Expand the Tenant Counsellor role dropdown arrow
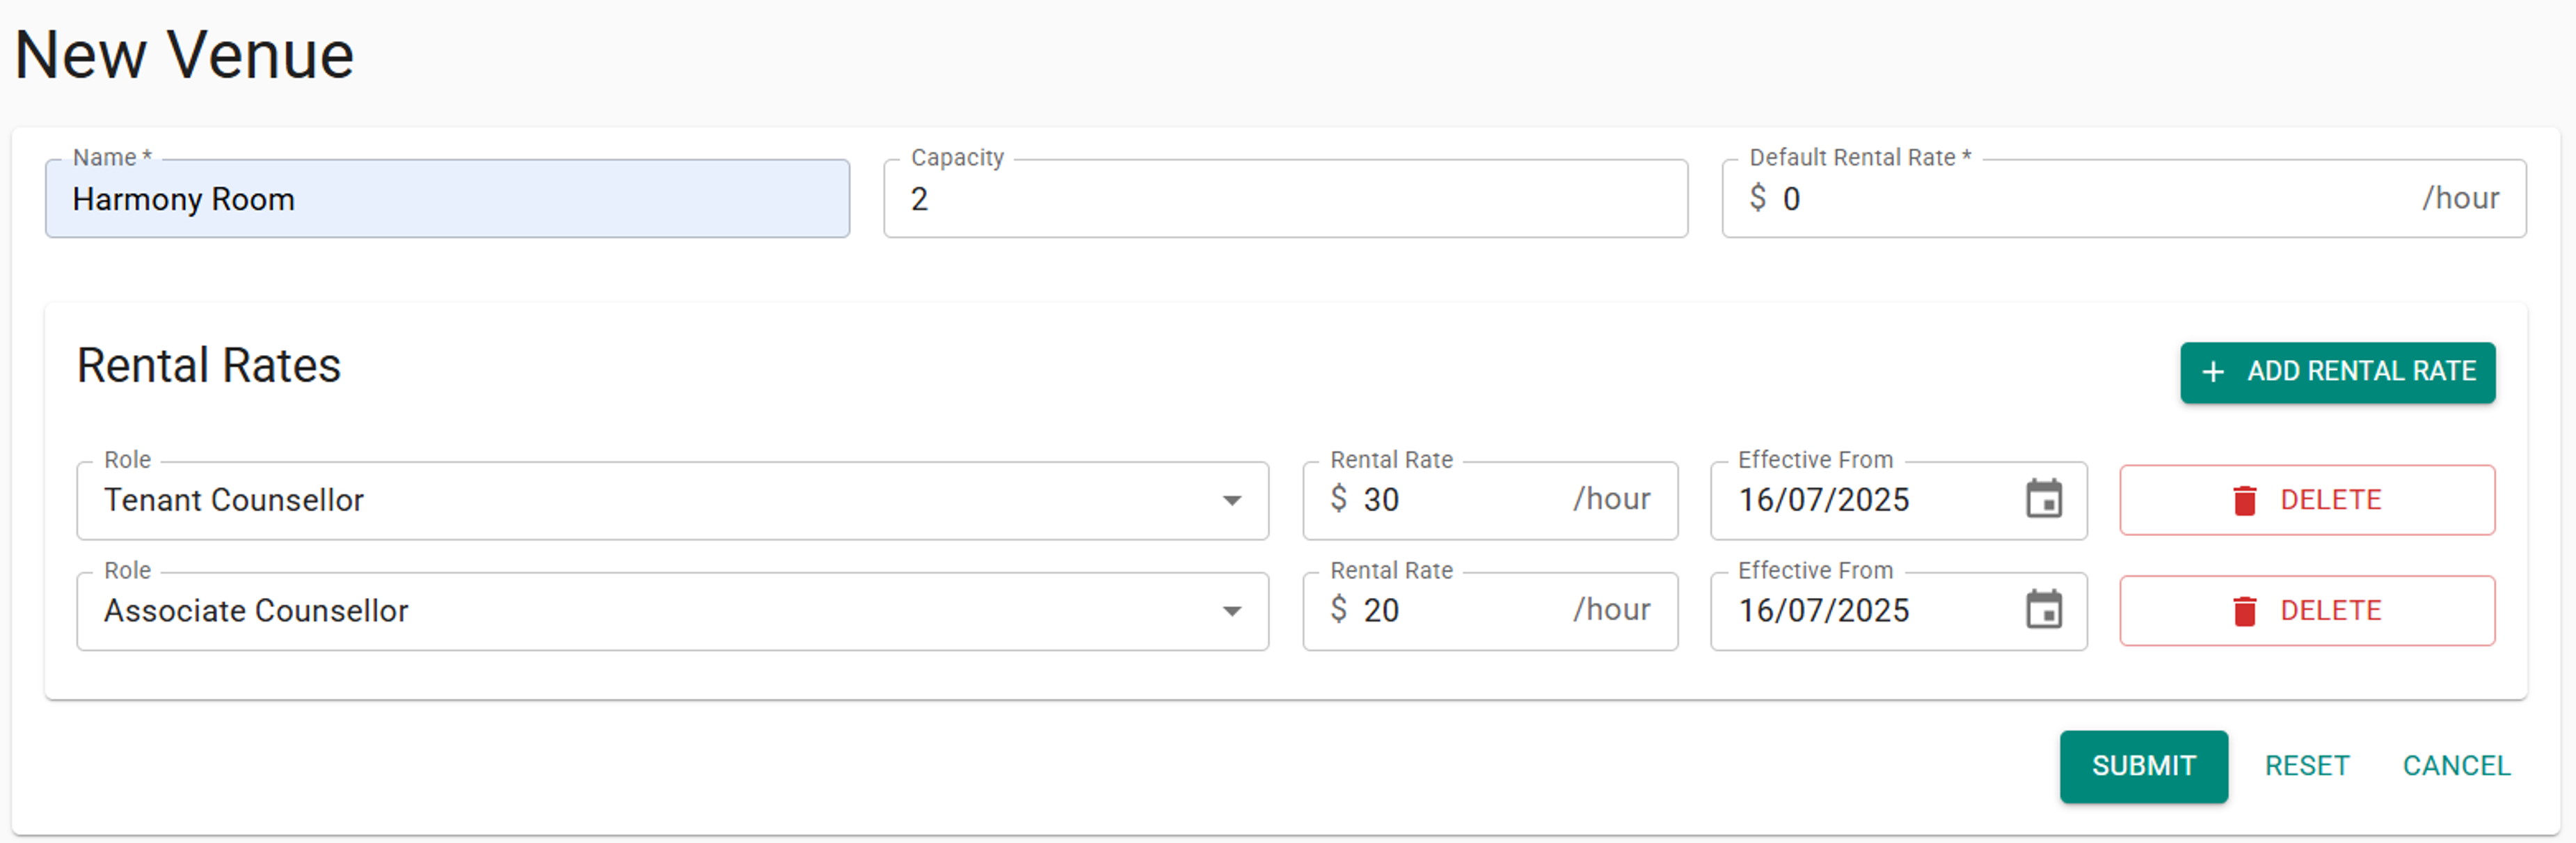 pyautogui.click(x=1231, y=500)
